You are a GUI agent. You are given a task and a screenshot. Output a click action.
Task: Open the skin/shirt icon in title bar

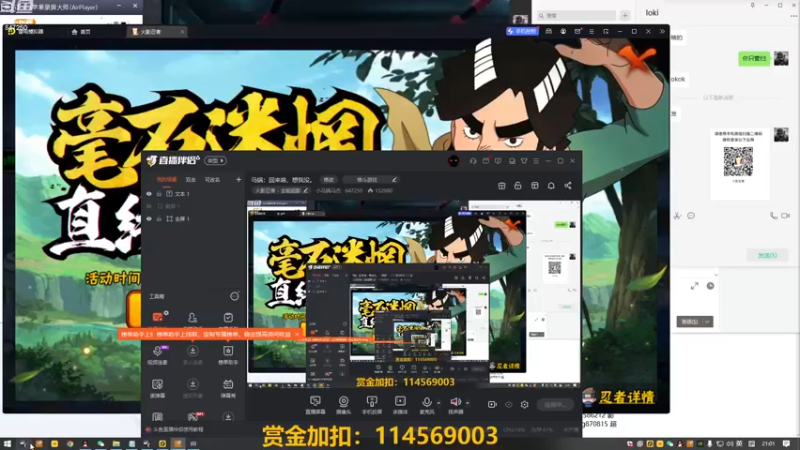coord(524,161)
